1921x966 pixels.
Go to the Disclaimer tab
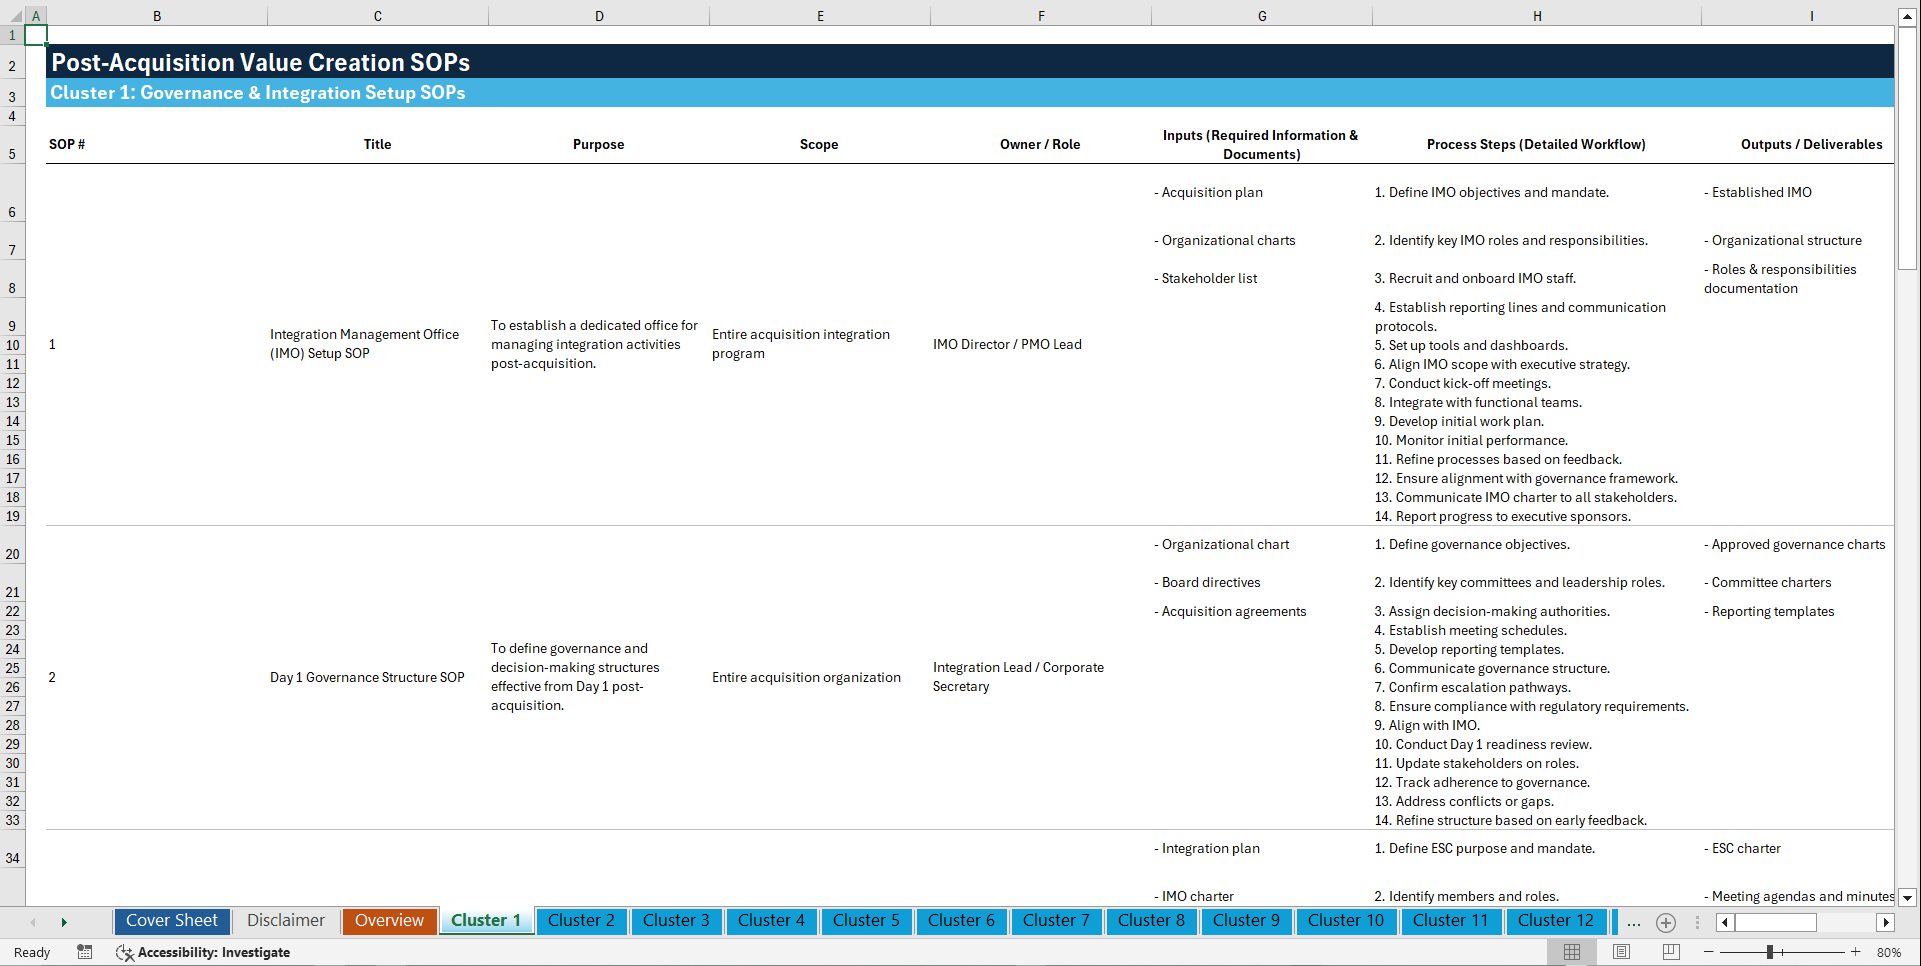pyautogui.click(x=285, y=921)
